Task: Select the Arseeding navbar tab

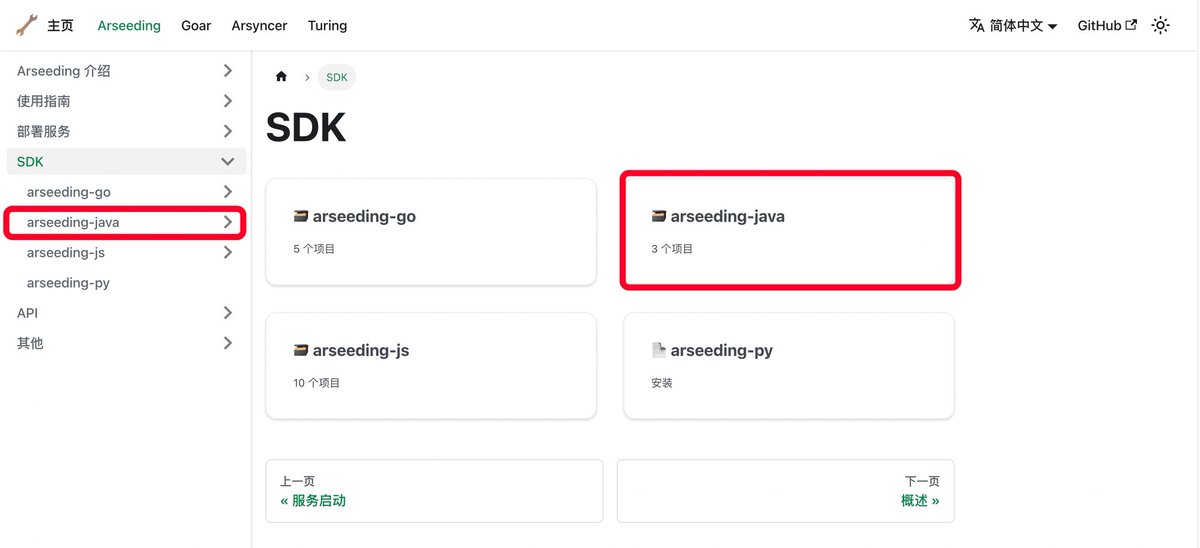Action: (x=129, y=26)
